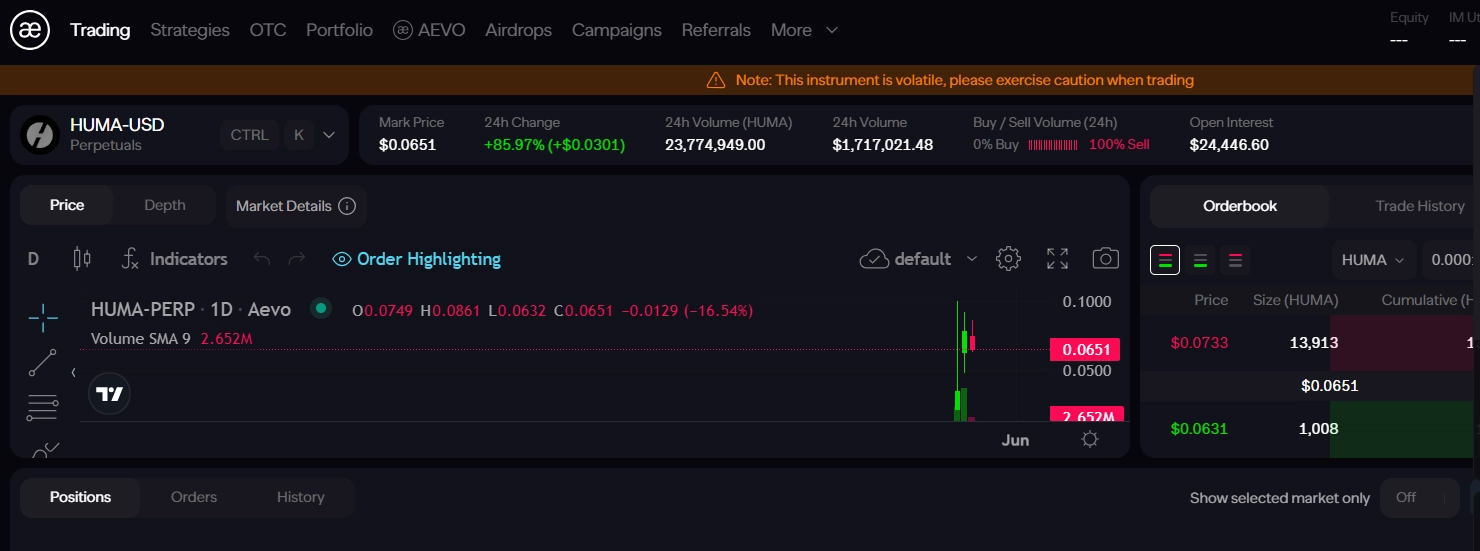
Task: Open the Strategies menu item
Action: 190,30
